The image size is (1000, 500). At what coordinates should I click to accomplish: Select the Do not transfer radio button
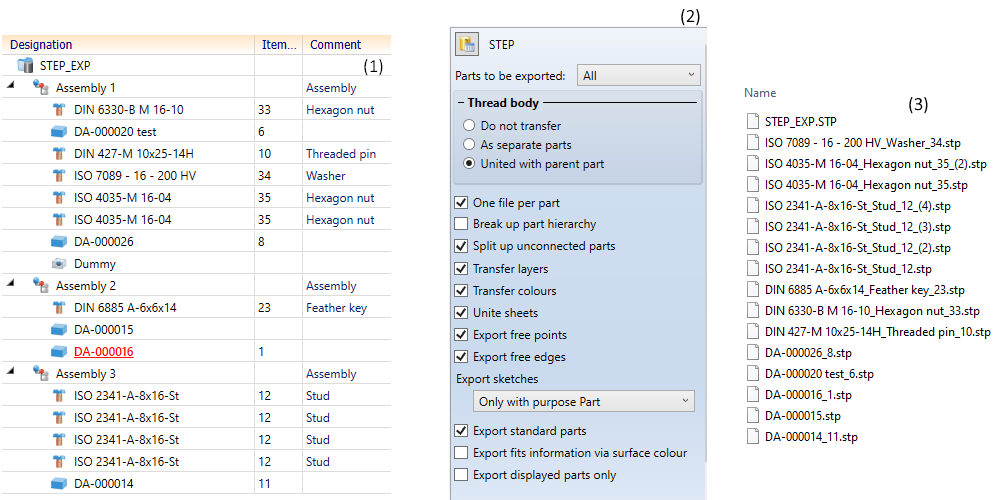(469, 126)
